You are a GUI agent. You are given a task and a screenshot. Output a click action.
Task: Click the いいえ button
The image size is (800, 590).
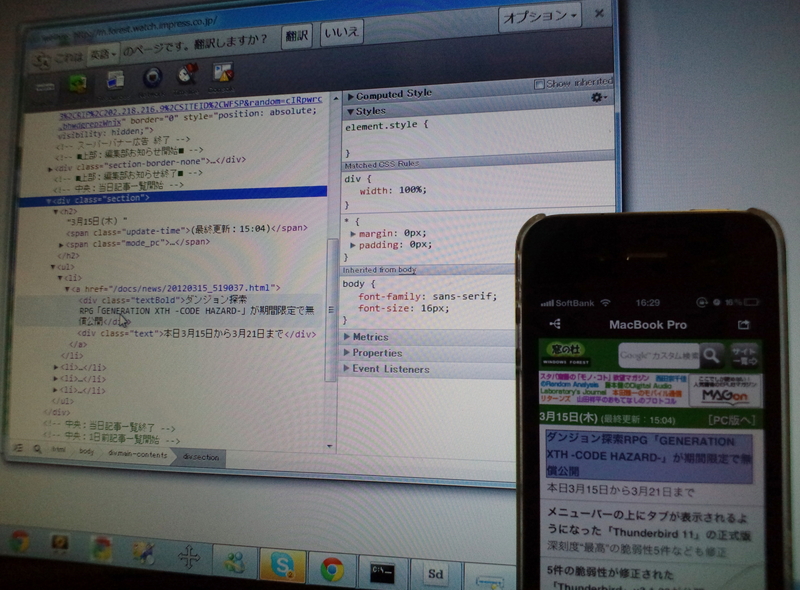(342, 33)
